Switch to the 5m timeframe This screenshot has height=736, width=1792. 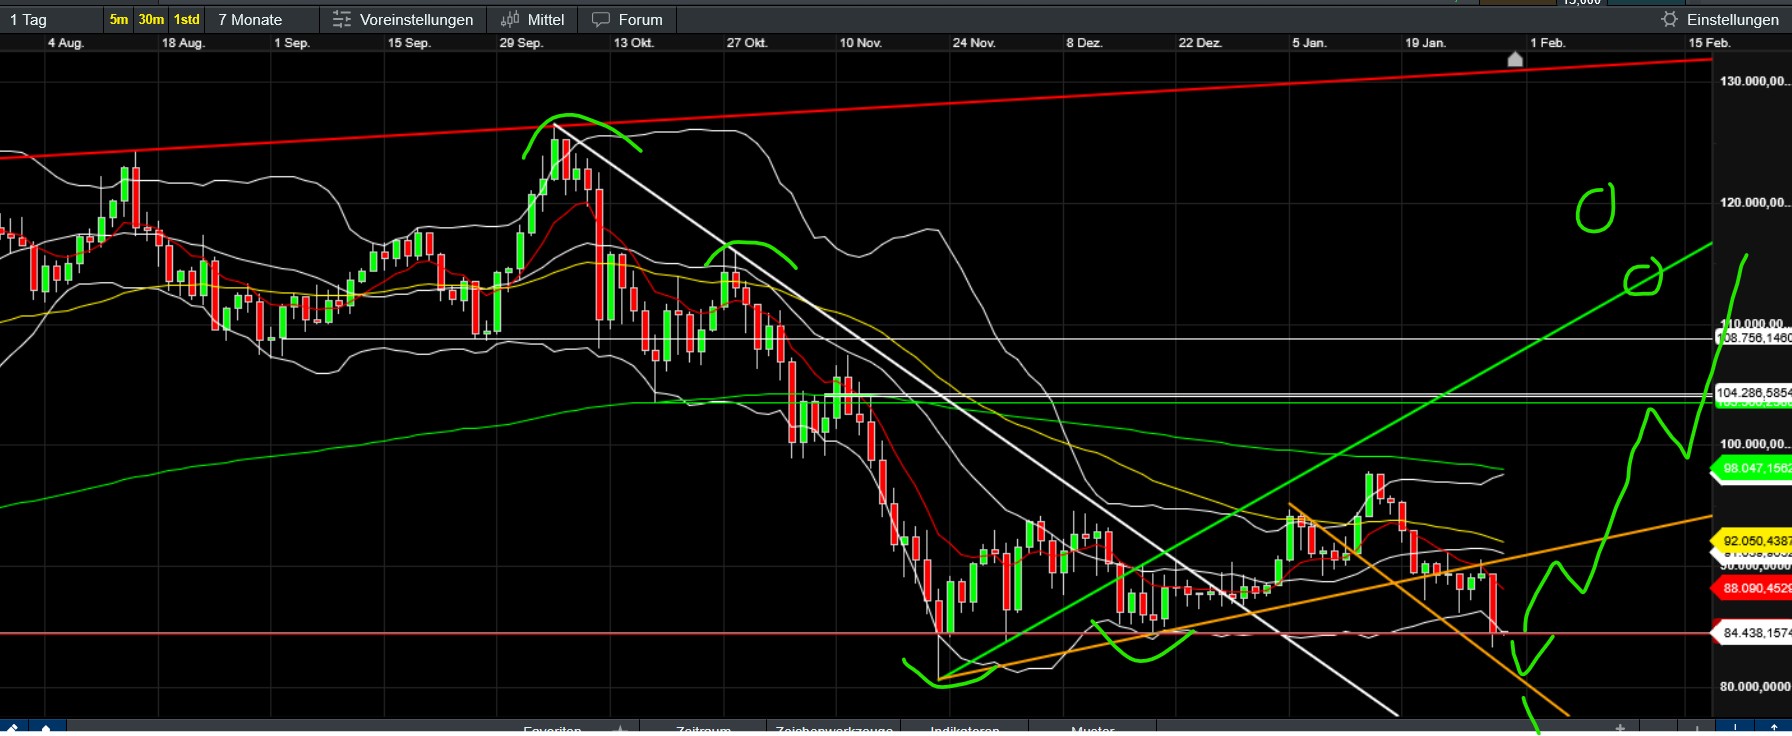tap(119, 19)
